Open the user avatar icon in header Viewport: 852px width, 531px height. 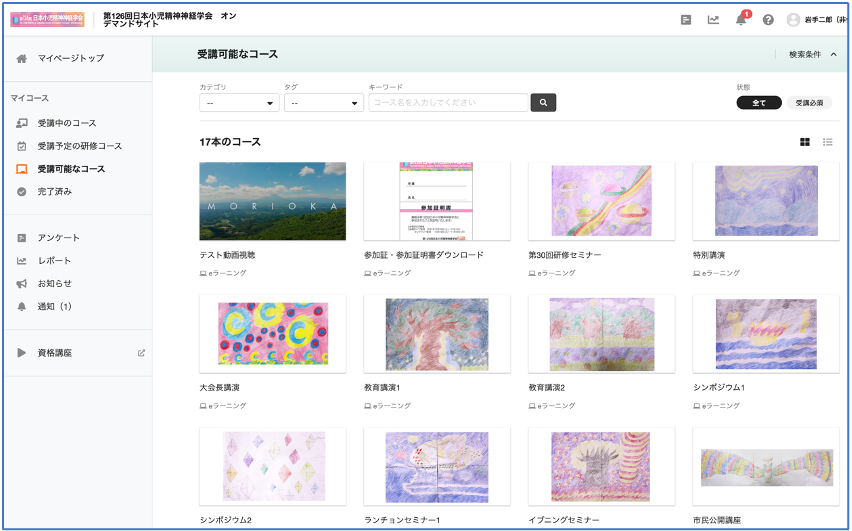tap(793, 20)
